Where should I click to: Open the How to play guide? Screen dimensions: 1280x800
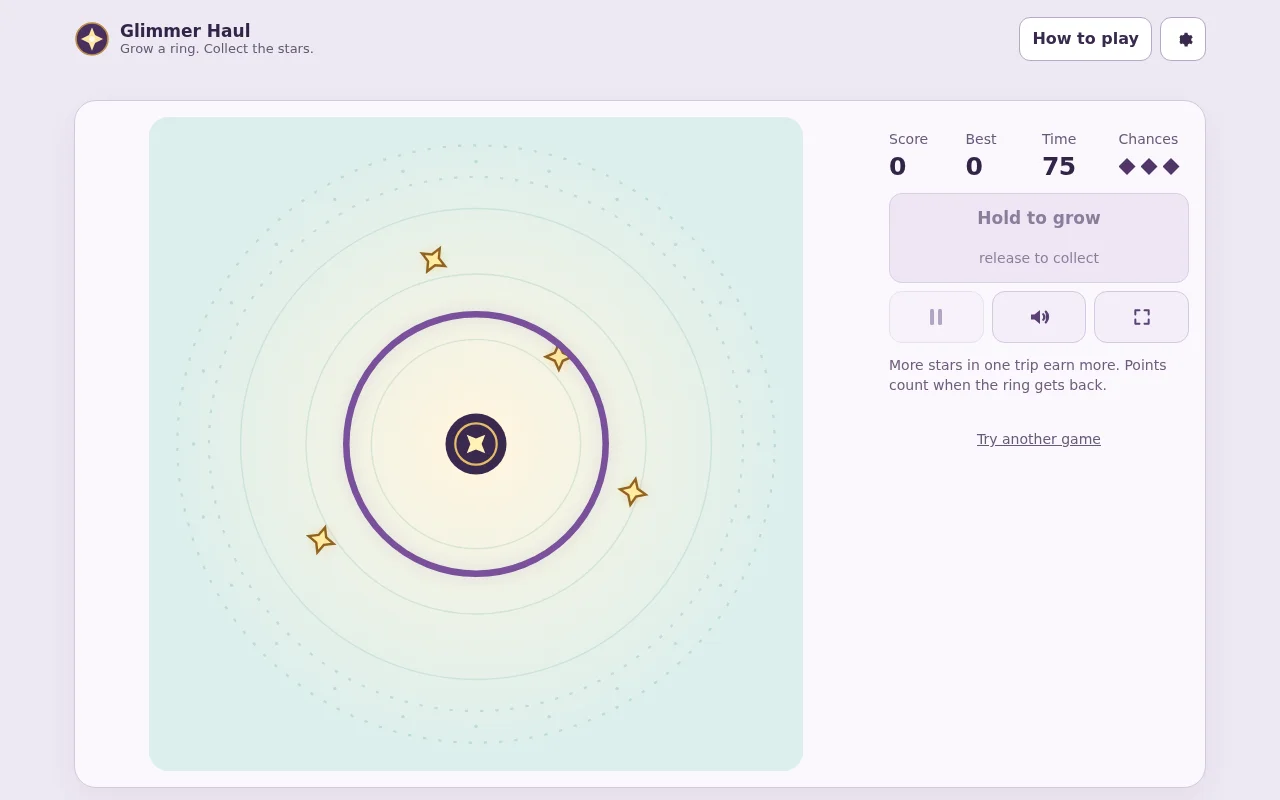1085,39
